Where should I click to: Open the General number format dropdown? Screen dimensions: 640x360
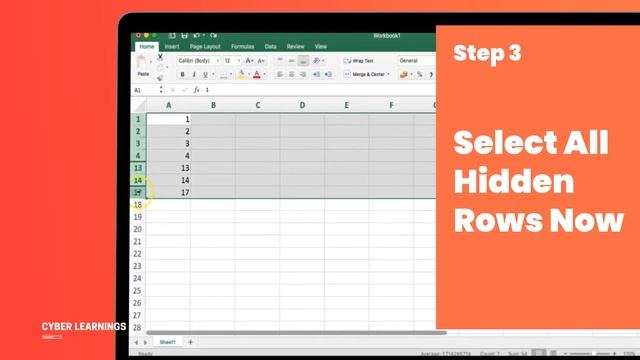point(417,60)
